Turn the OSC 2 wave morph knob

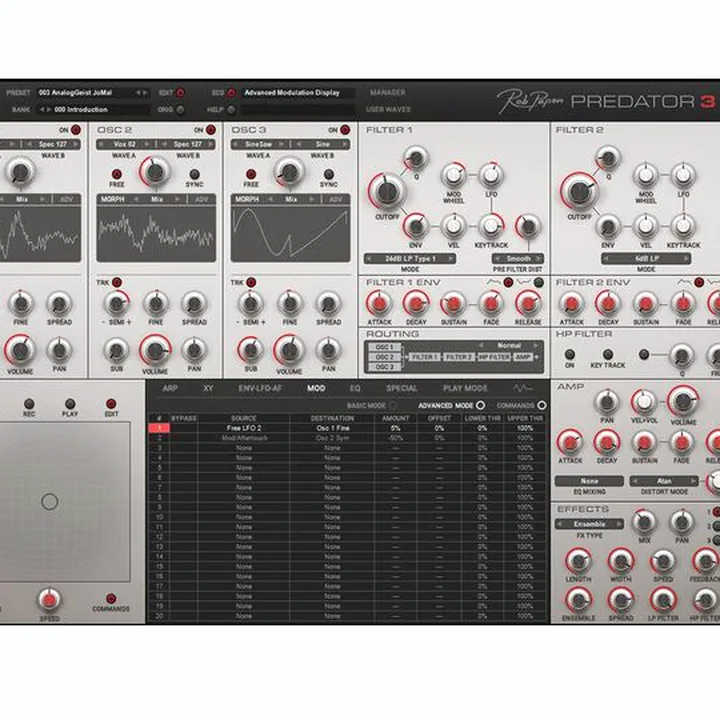tap(155, 172)
